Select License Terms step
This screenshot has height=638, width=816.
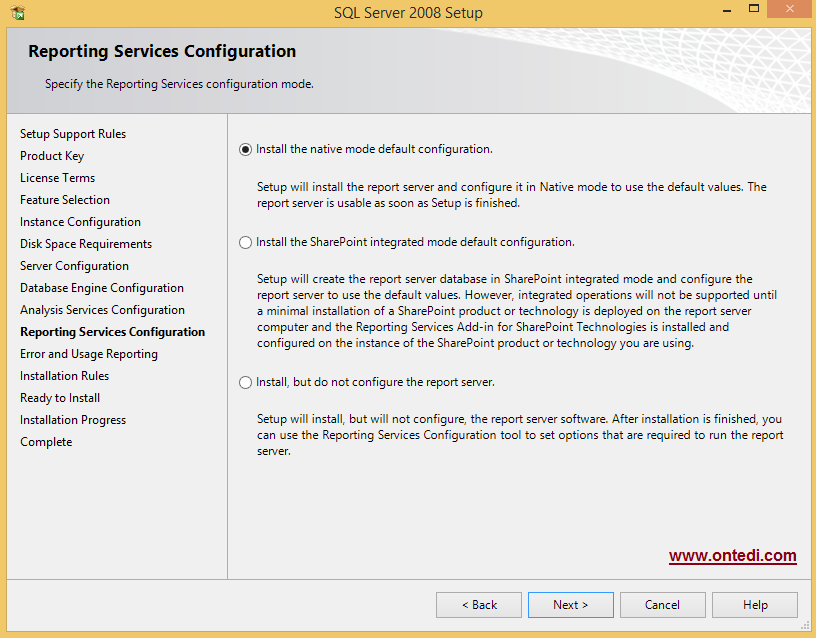coord(58,178)
